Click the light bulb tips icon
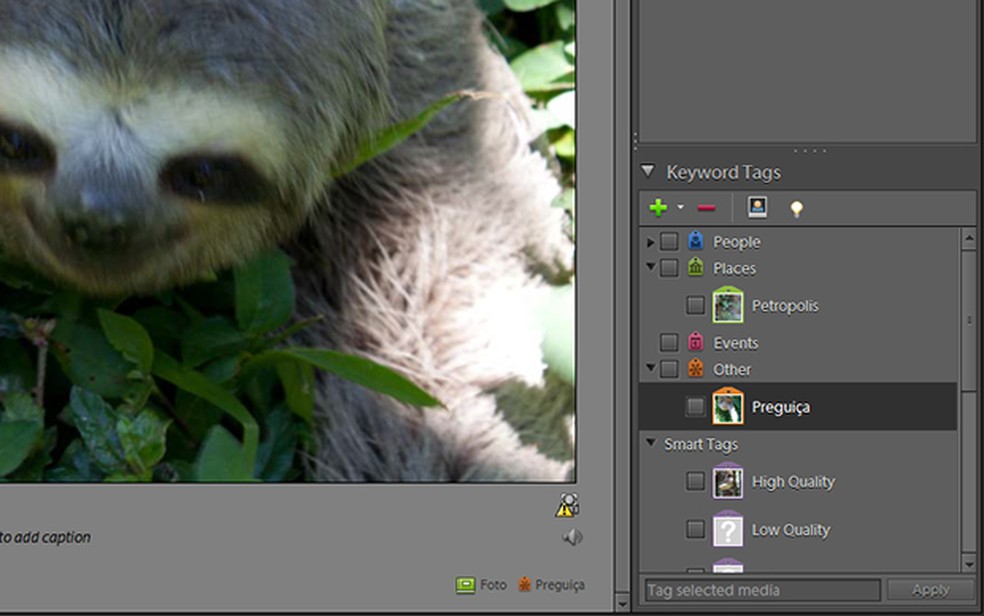Screen dimensions: 984x616 pos(796,209)
